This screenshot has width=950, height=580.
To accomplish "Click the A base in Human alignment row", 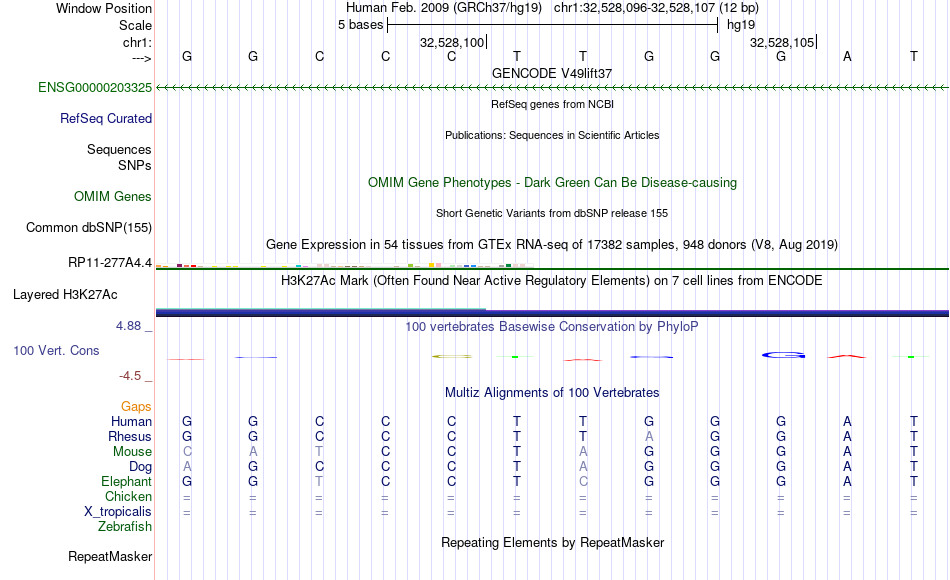I will pyautogui.click(x=848, y=421).
